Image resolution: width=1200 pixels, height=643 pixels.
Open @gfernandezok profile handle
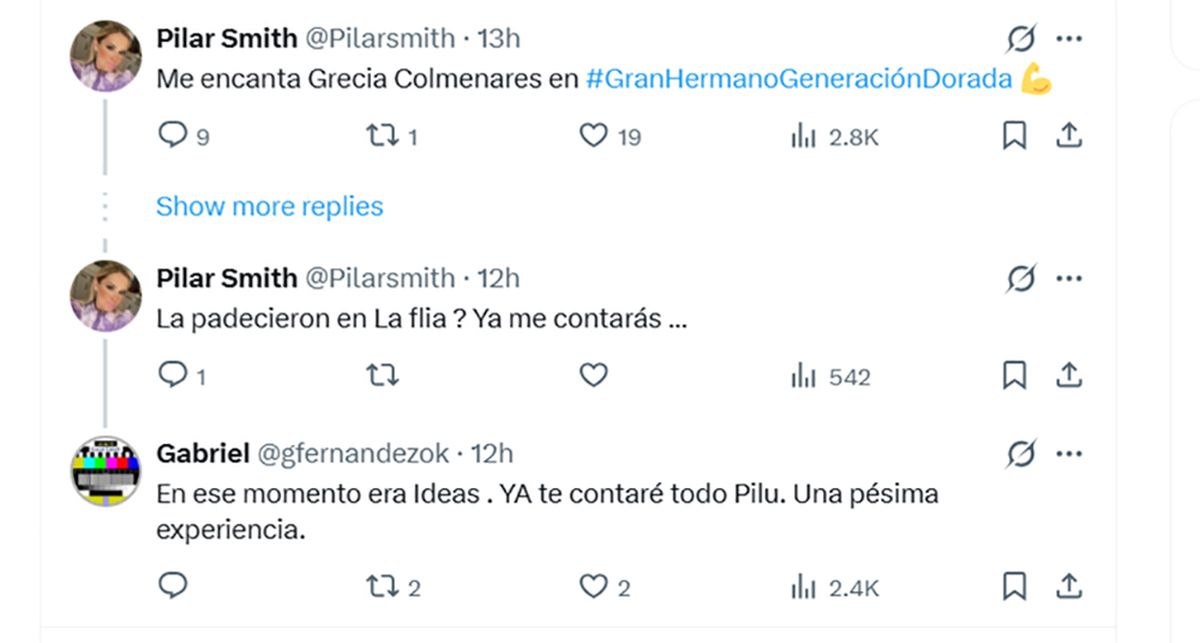tap(353, 454)
